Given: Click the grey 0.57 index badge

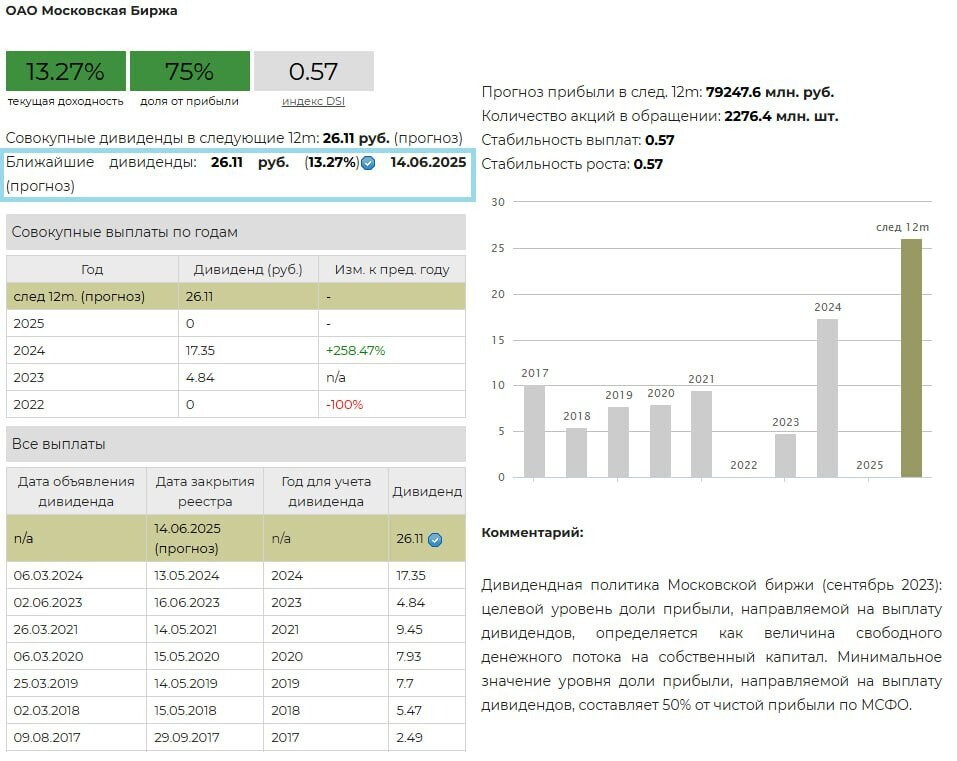Looking at the screenshot, I should tap(313, 72).
